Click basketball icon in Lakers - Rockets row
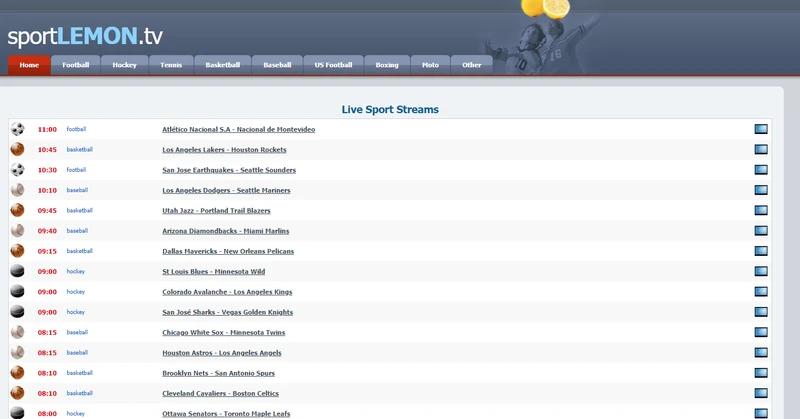The height and width of the screenshot is (419, 800). [x=17, y=150]
